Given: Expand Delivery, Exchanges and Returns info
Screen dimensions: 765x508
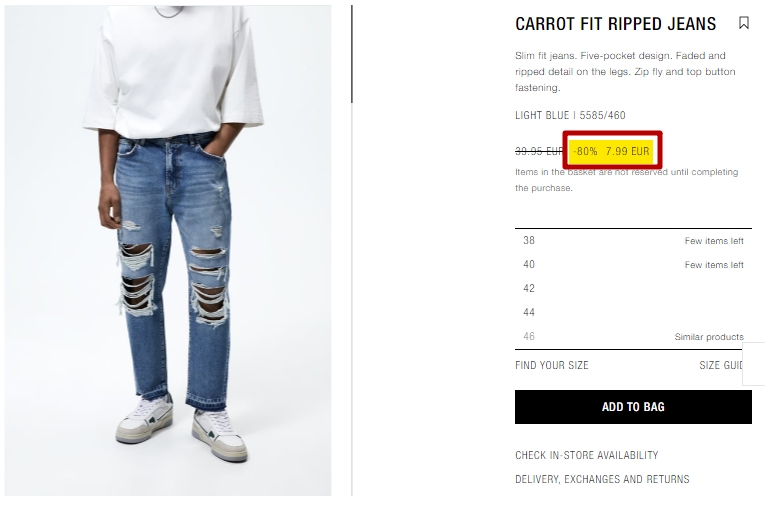Looking at the screenshot, I should click(602, 479).
